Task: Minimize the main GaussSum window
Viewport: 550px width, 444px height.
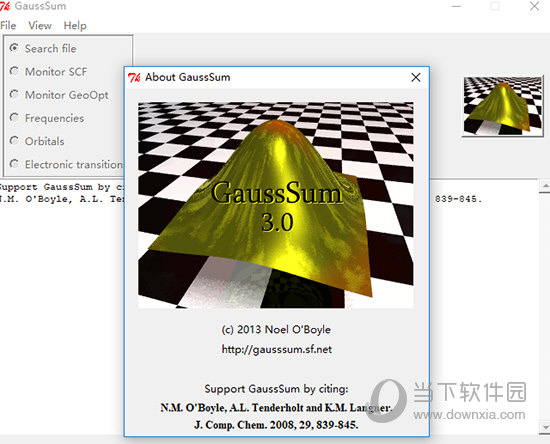Action: (456, 6)
